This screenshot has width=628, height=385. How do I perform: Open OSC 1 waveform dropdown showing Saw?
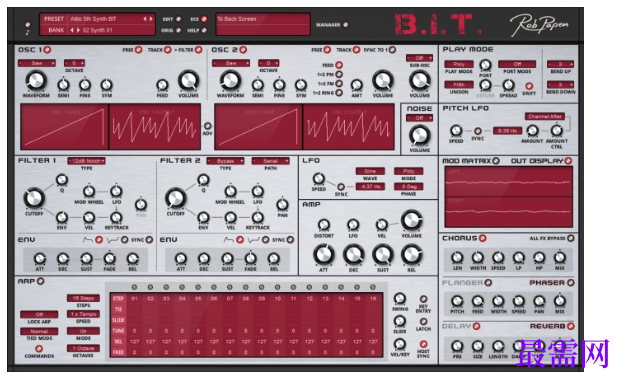[x=37, y=63]
